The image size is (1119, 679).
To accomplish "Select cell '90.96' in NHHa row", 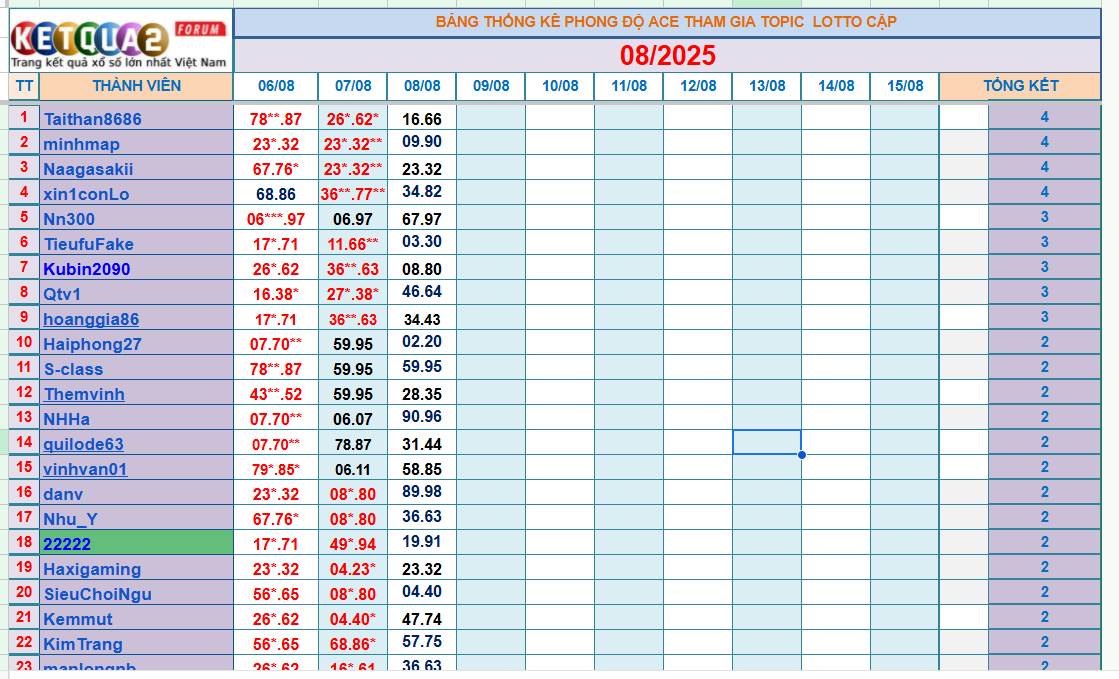I will [422, 417].
